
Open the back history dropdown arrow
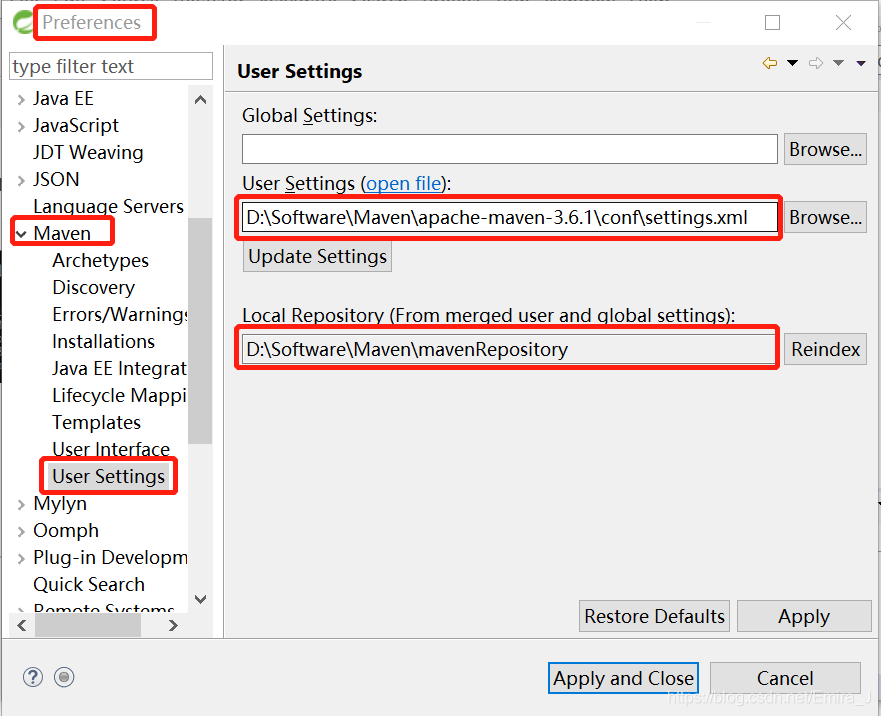pyautogui.click(x=792, y=63)
